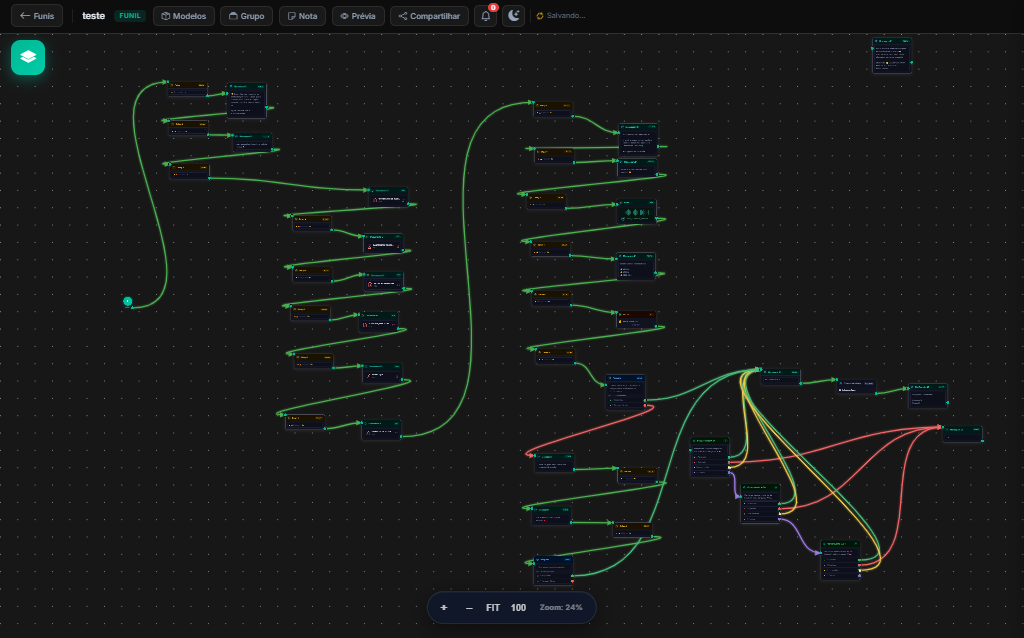Select the funnel name 'teste'

point(93,16)
